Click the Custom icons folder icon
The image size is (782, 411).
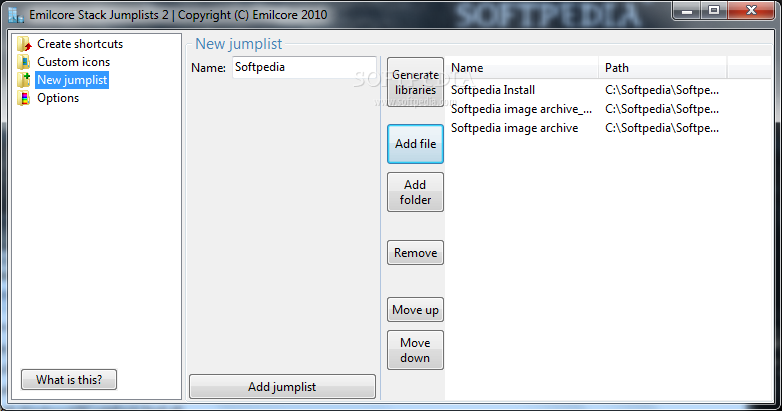coord(24,62)
